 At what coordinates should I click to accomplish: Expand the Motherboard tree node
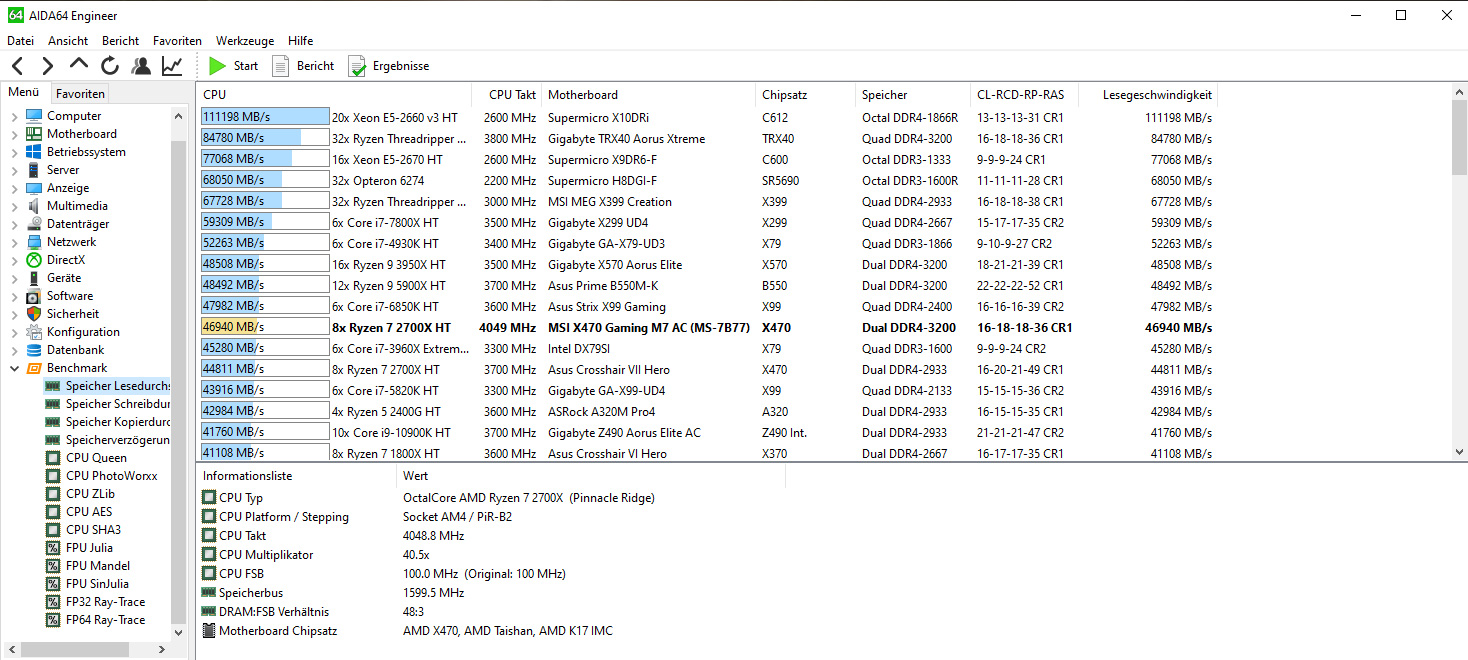click(x=14, y=134)
